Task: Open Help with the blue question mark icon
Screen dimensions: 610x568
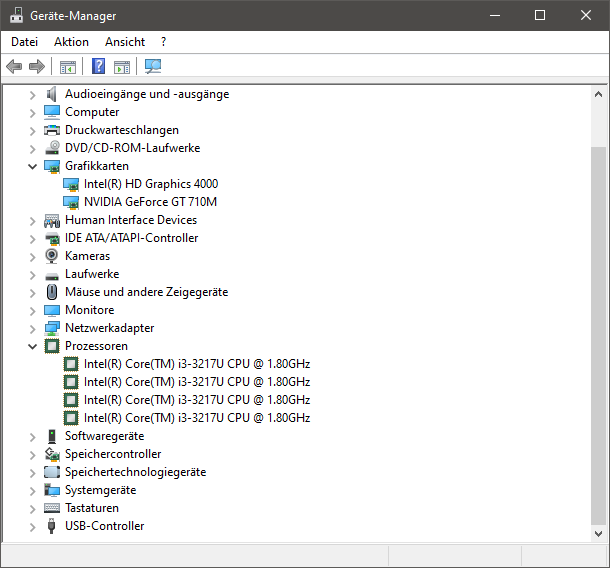Action: [x=98, y=66]
